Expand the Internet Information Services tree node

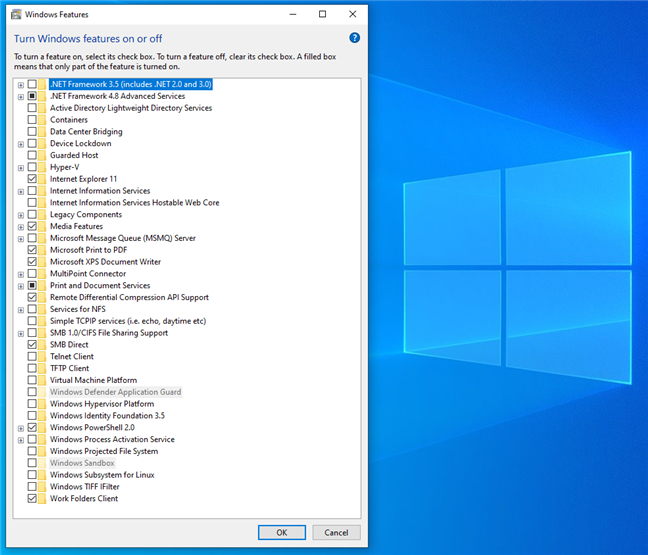(21, 191)
